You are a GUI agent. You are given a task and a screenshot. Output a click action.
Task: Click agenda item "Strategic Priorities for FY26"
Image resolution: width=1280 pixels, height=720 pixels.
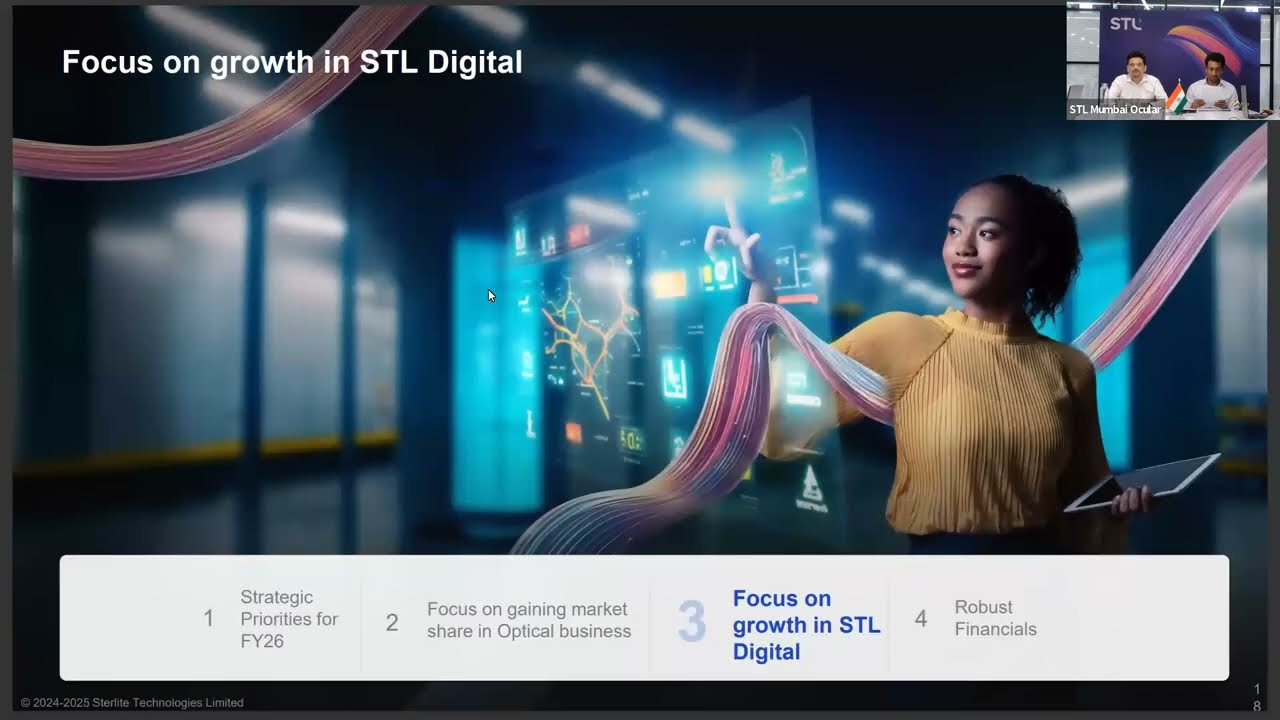click(x=289, y=619)
